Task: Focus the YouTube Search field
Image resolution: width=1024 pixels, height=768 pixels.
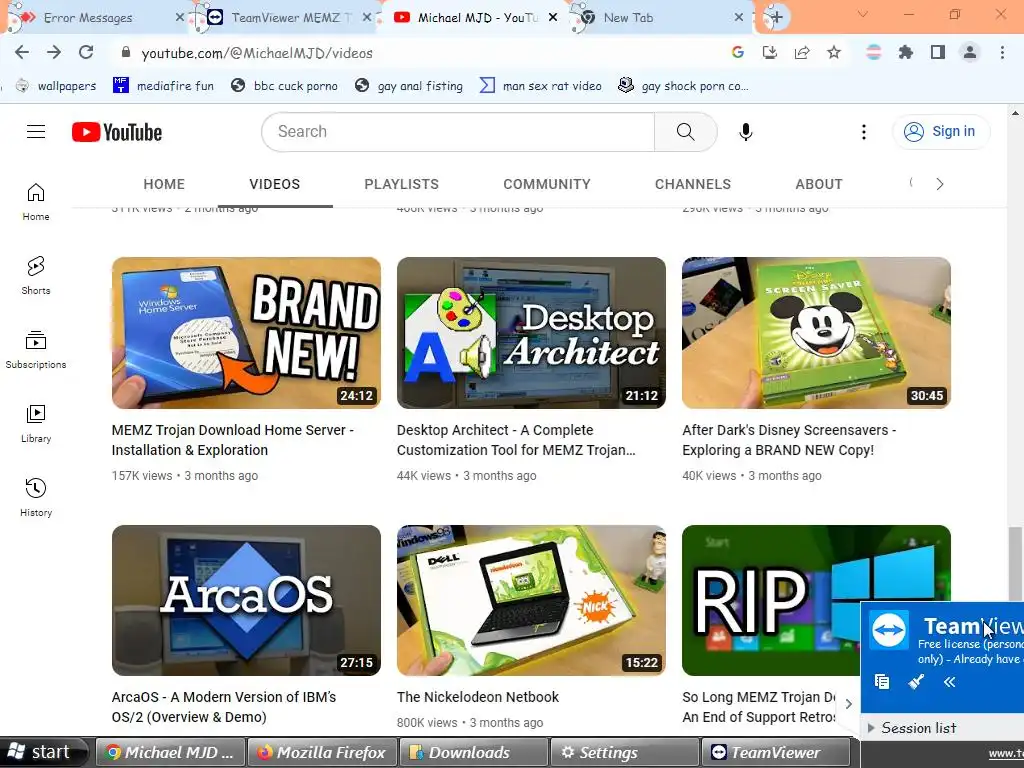Action: coord(458,132)
